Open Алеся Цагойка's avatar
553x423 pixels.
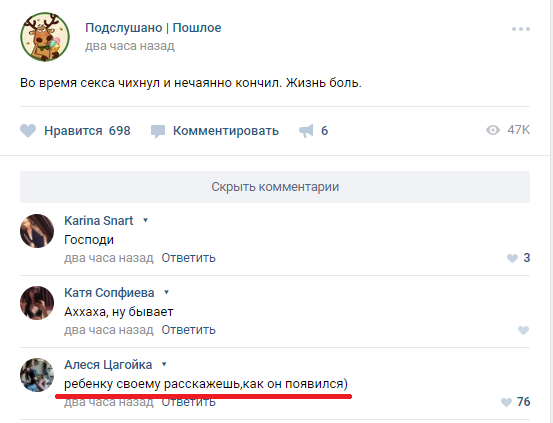(37, 375)
